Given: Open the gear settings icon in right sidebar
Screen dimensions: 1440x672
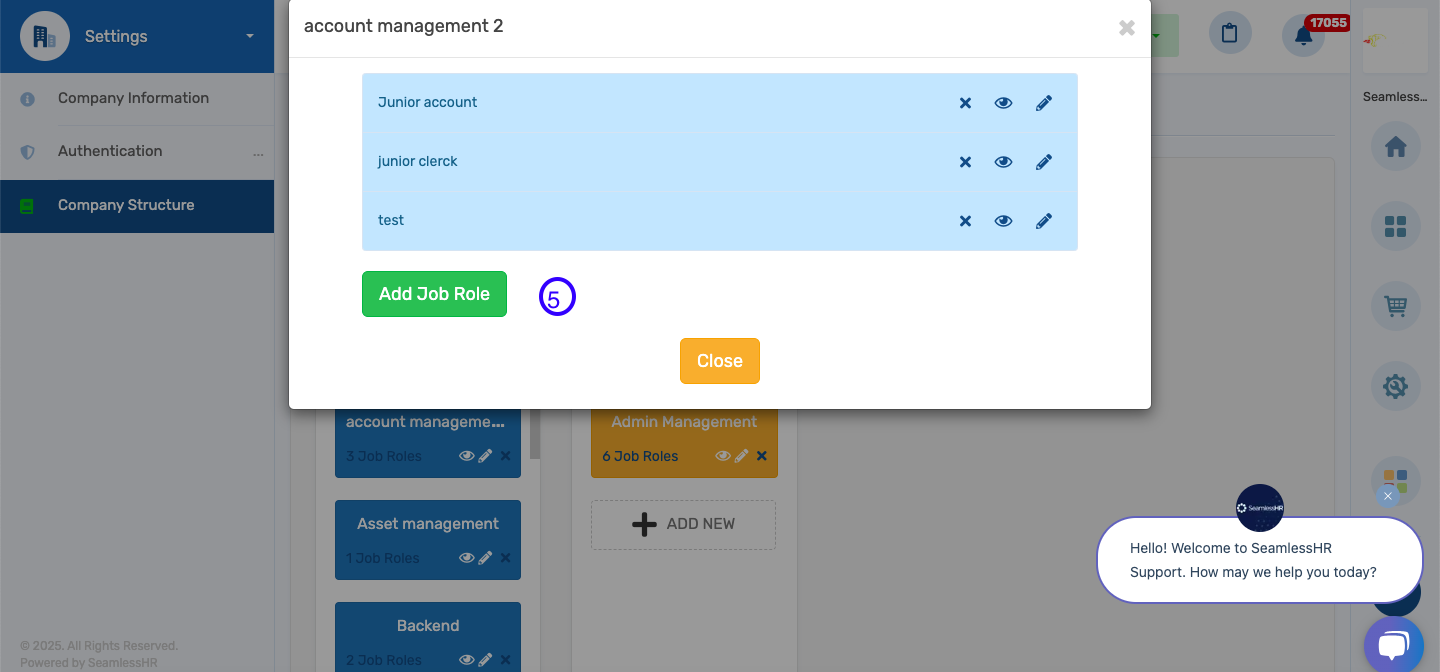Looking at the screenshot, I should coord(1396,385).
